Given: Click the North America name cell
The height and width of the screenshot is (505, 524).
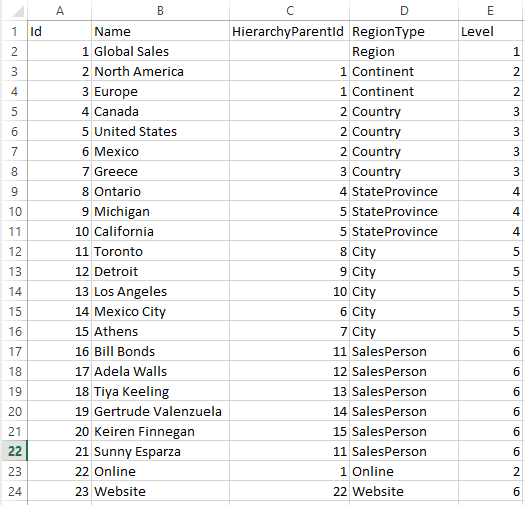Looking at the screenshot, I should click(160, 72).
